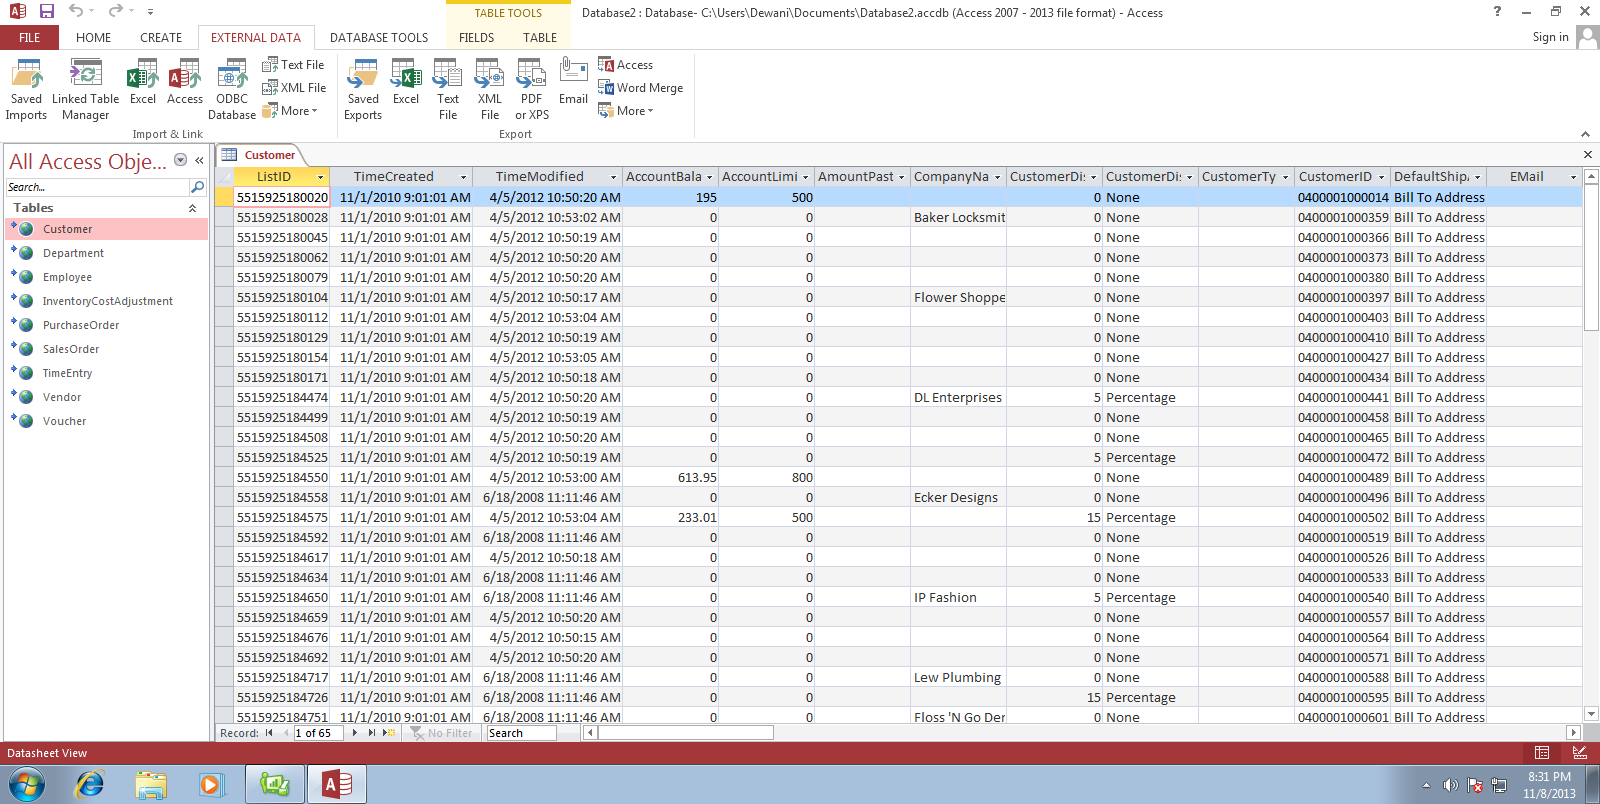Image resolution: width=1600 pixels, height=804 pixels.
Task: Import from Access database icon
Action: click(185, 82)
